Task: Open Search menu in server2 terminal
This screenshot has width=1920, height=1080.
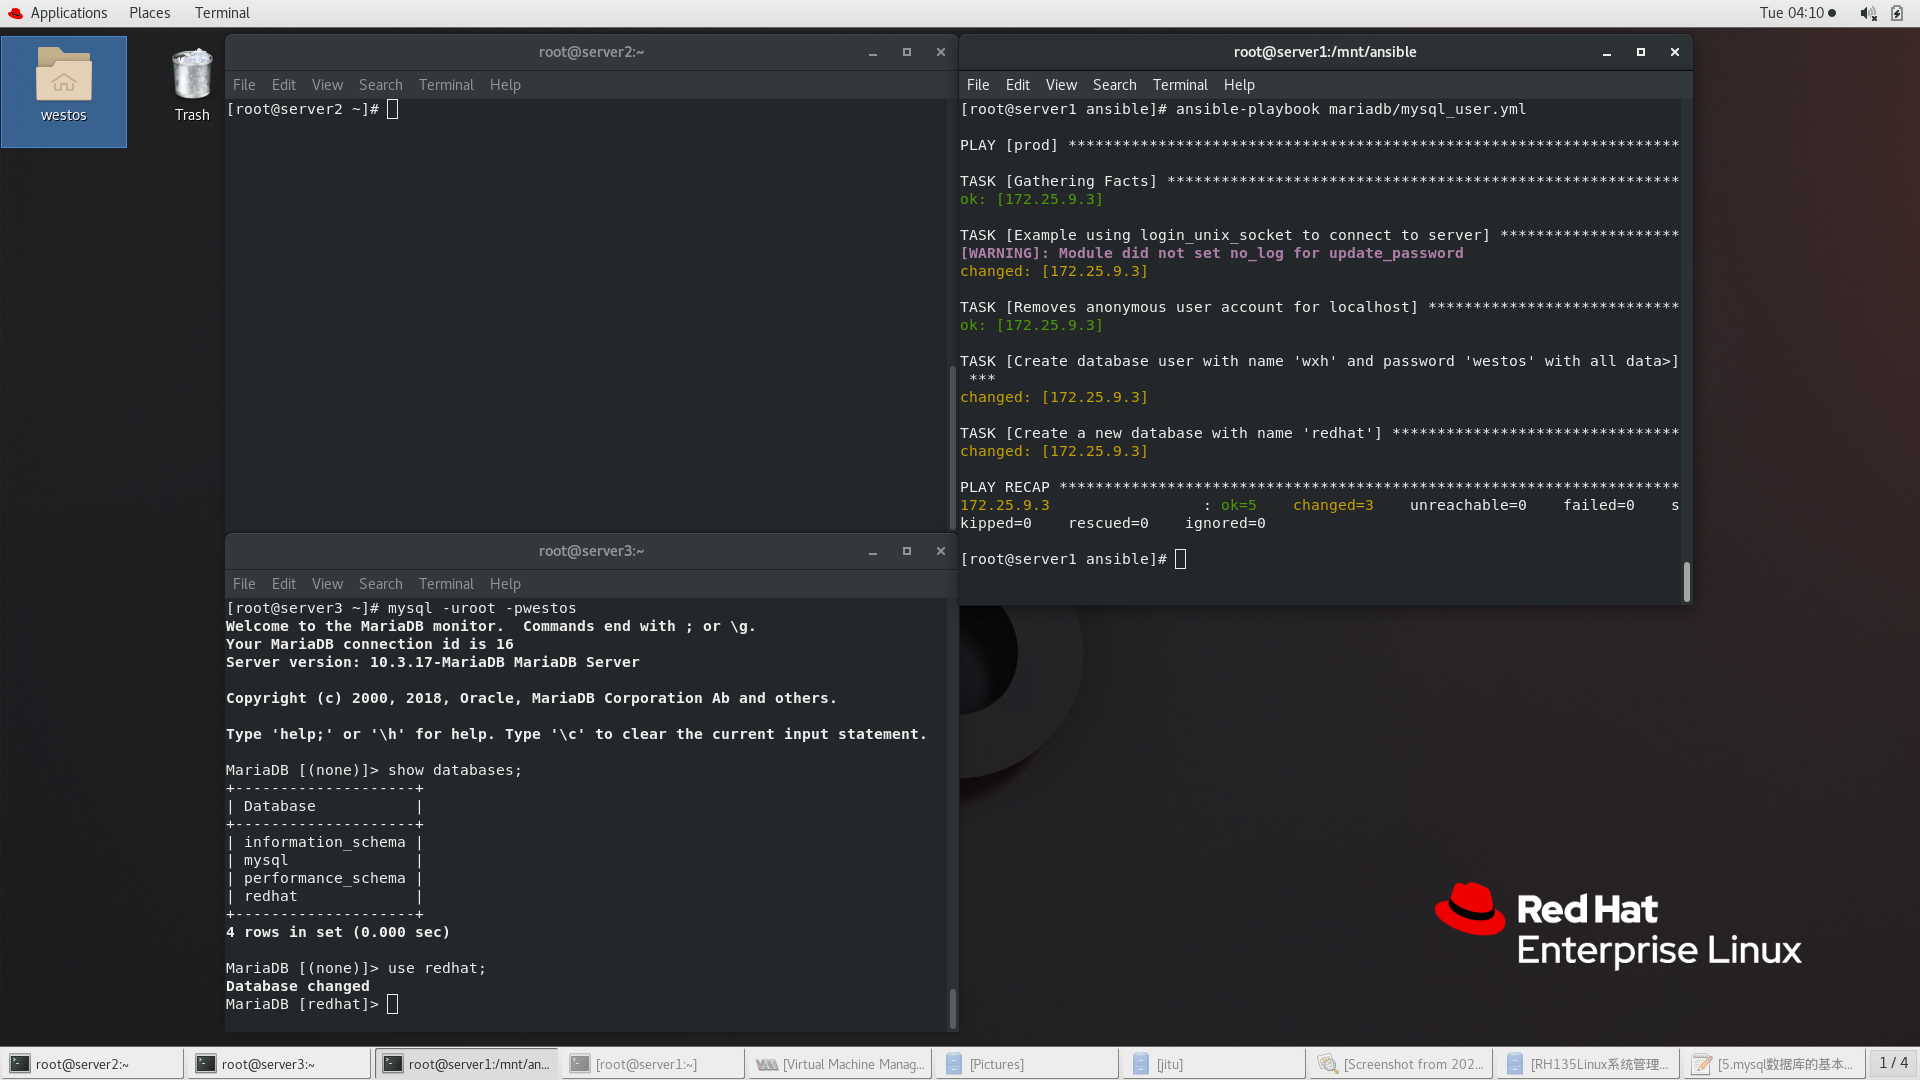Action: click(x=380, y=85)
